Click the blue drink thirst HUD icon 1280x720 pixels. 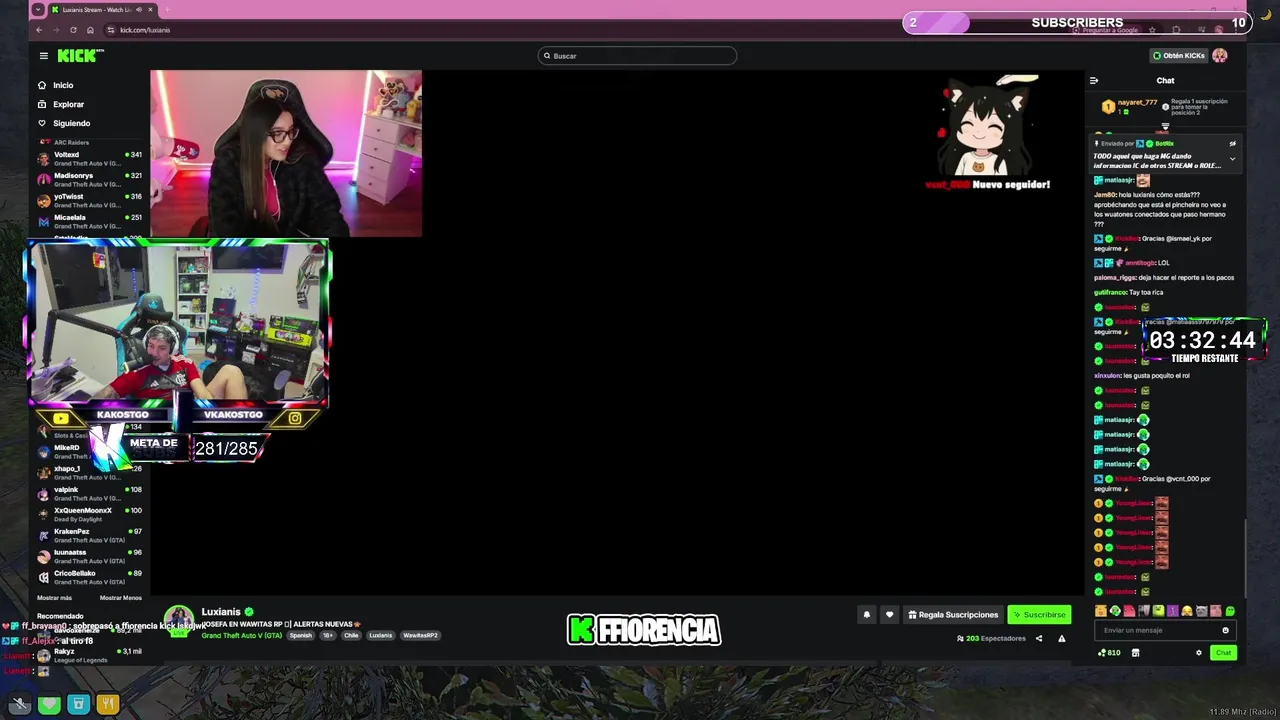pos(78,704)
